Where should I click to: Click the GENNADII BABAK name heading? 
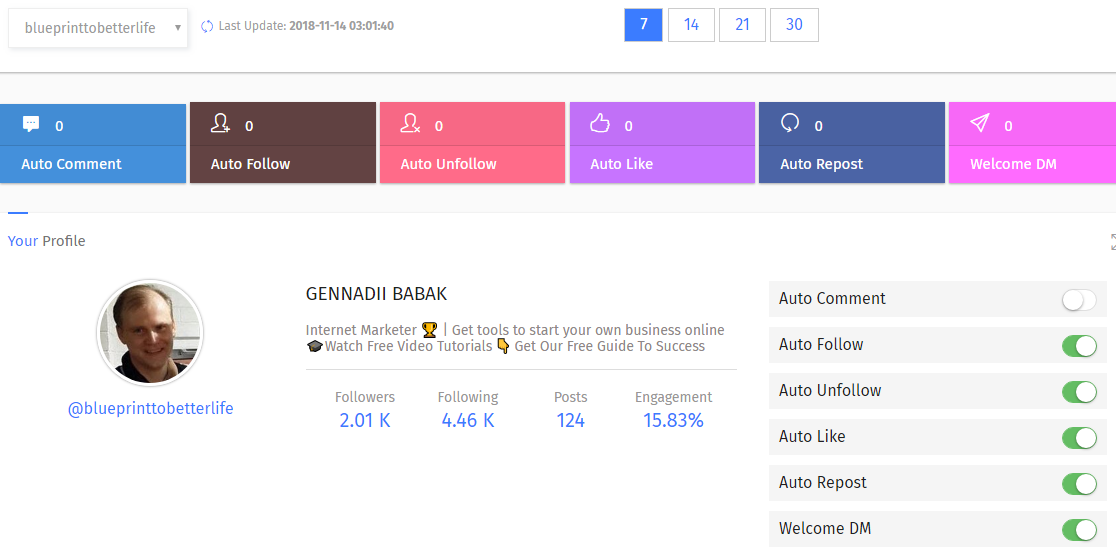coord(377,294)
